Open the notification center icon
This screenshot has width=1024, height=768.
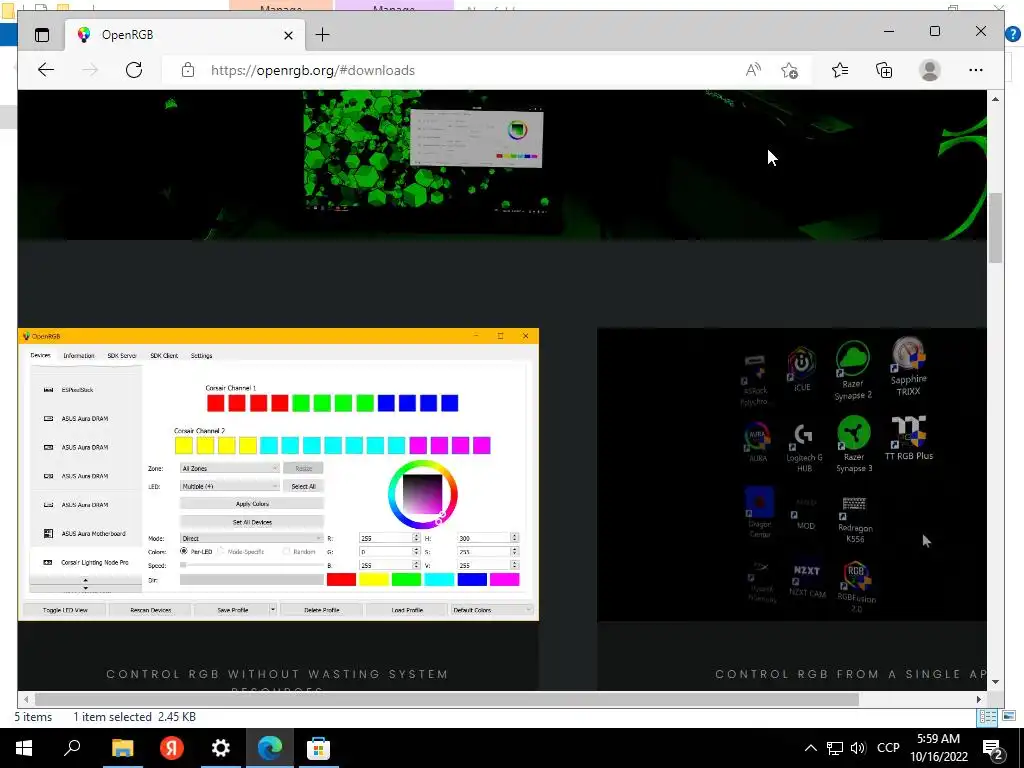point(993,748)
